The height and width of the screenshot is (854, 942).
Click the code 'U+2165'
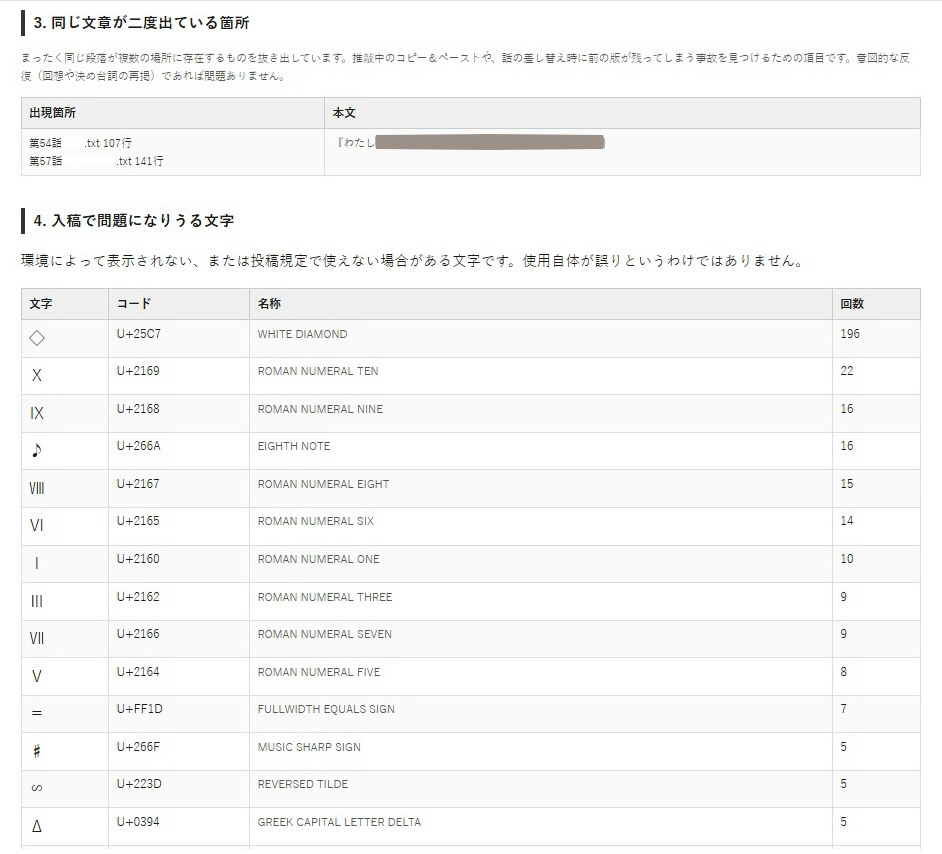(x=138, y=521)
